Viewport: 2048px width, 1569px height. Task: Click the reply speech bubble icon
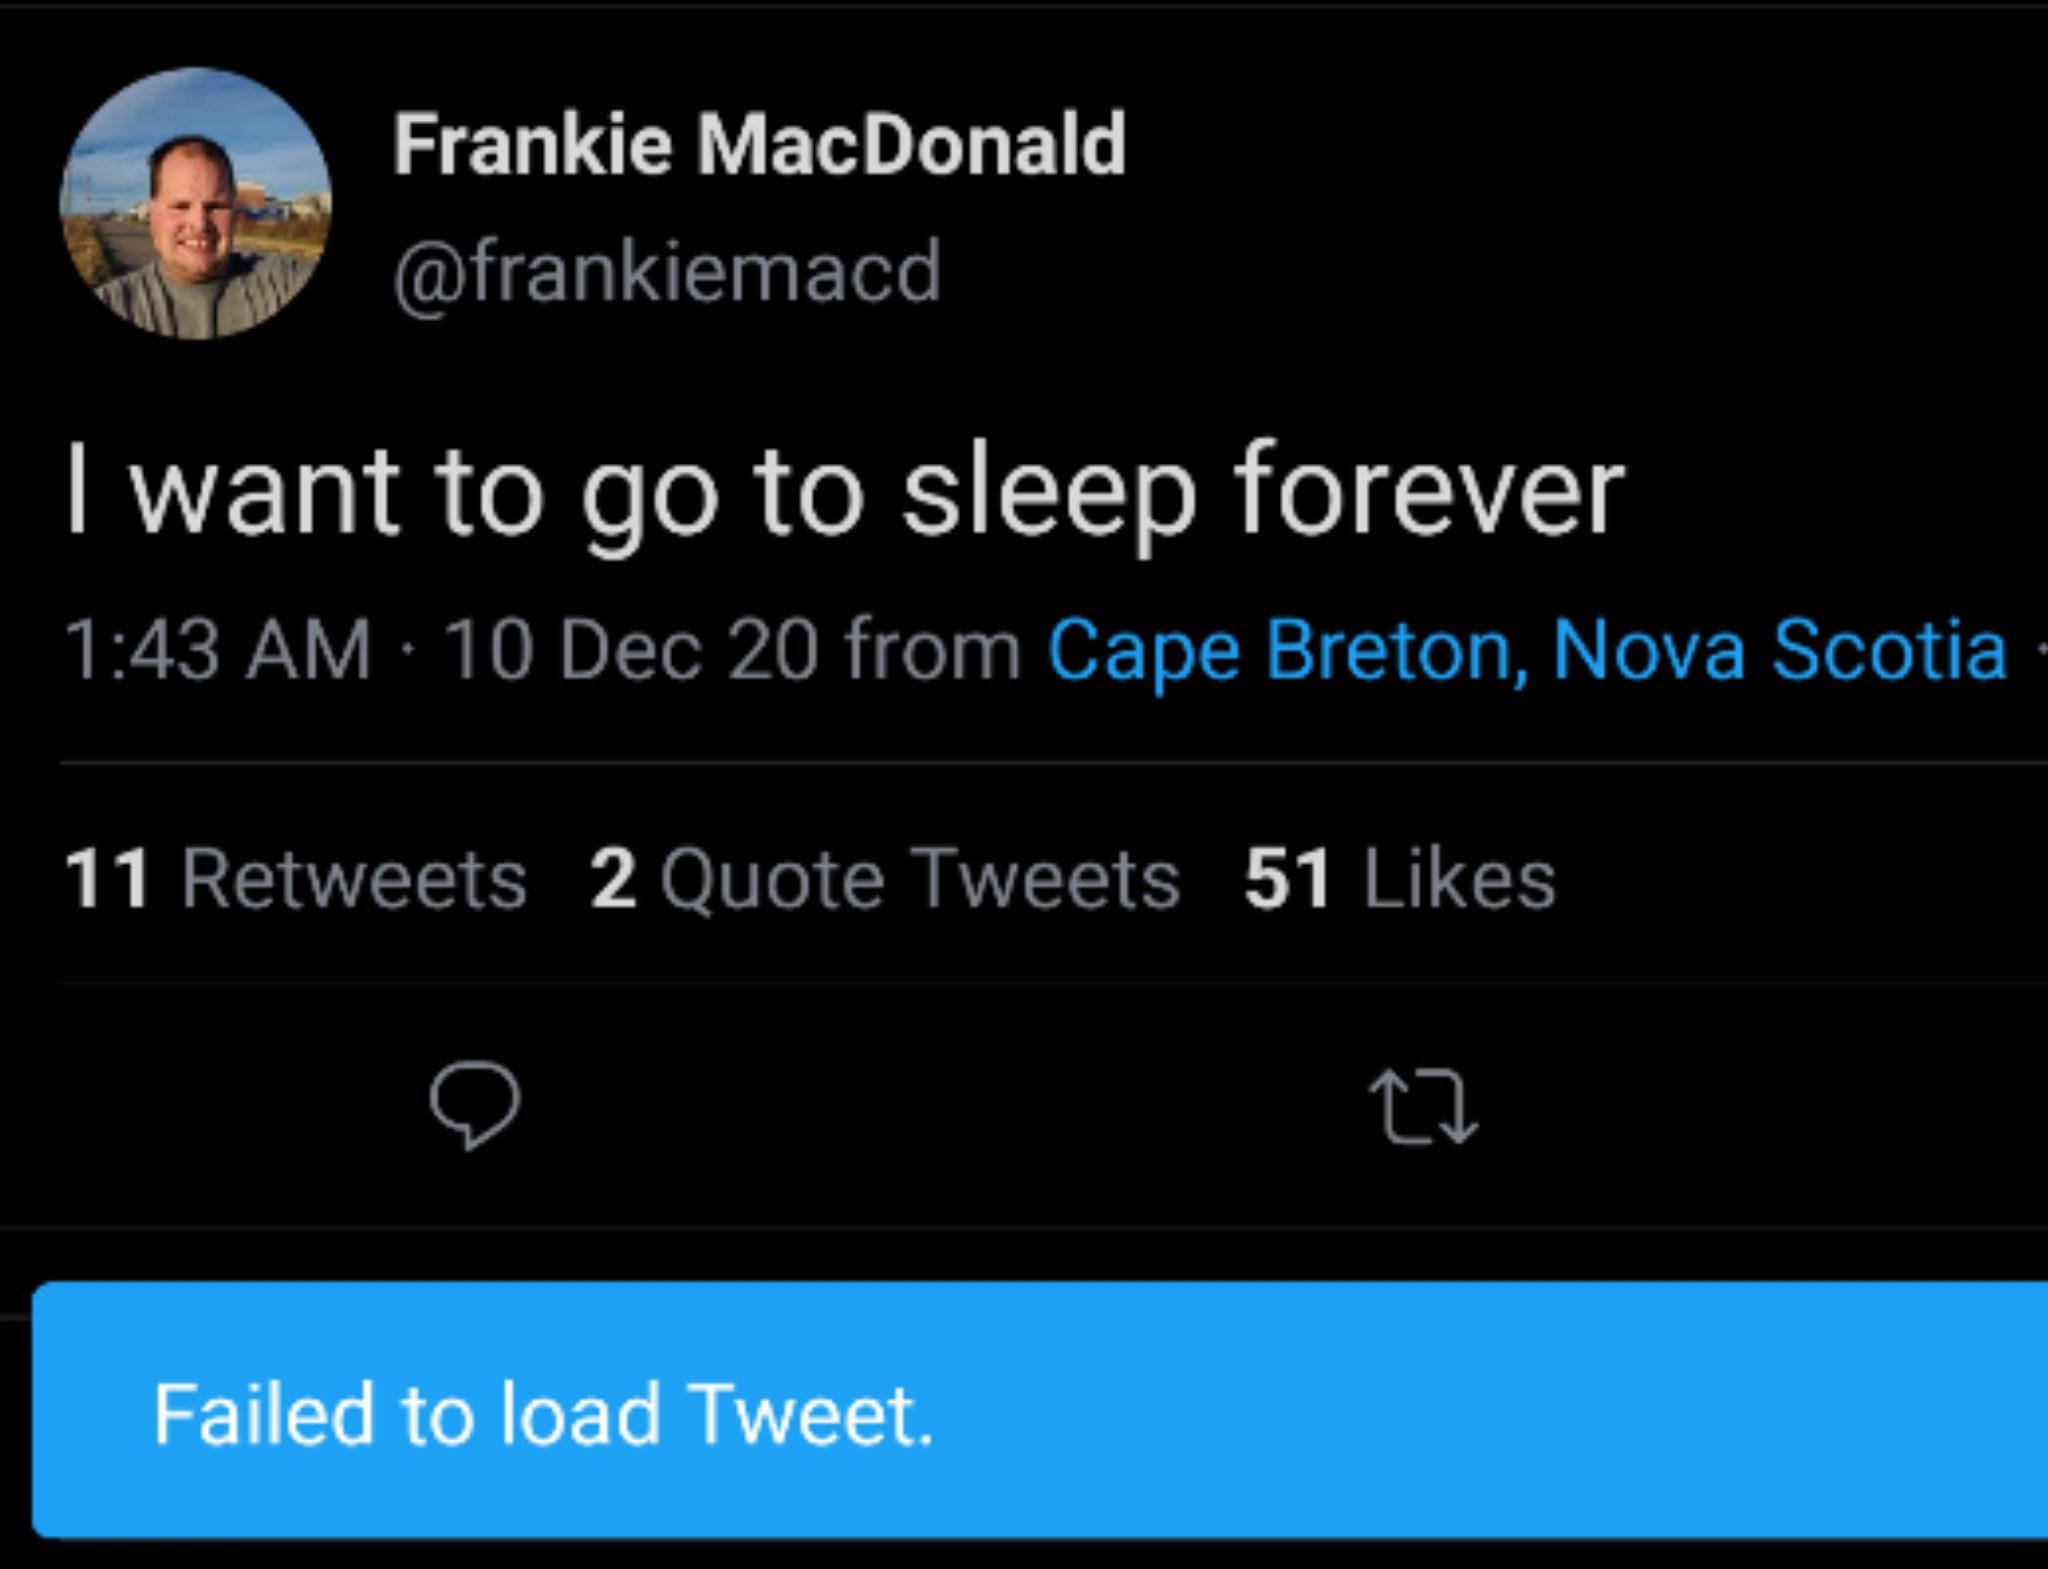pyautogui.click(x=474, y=1103)
